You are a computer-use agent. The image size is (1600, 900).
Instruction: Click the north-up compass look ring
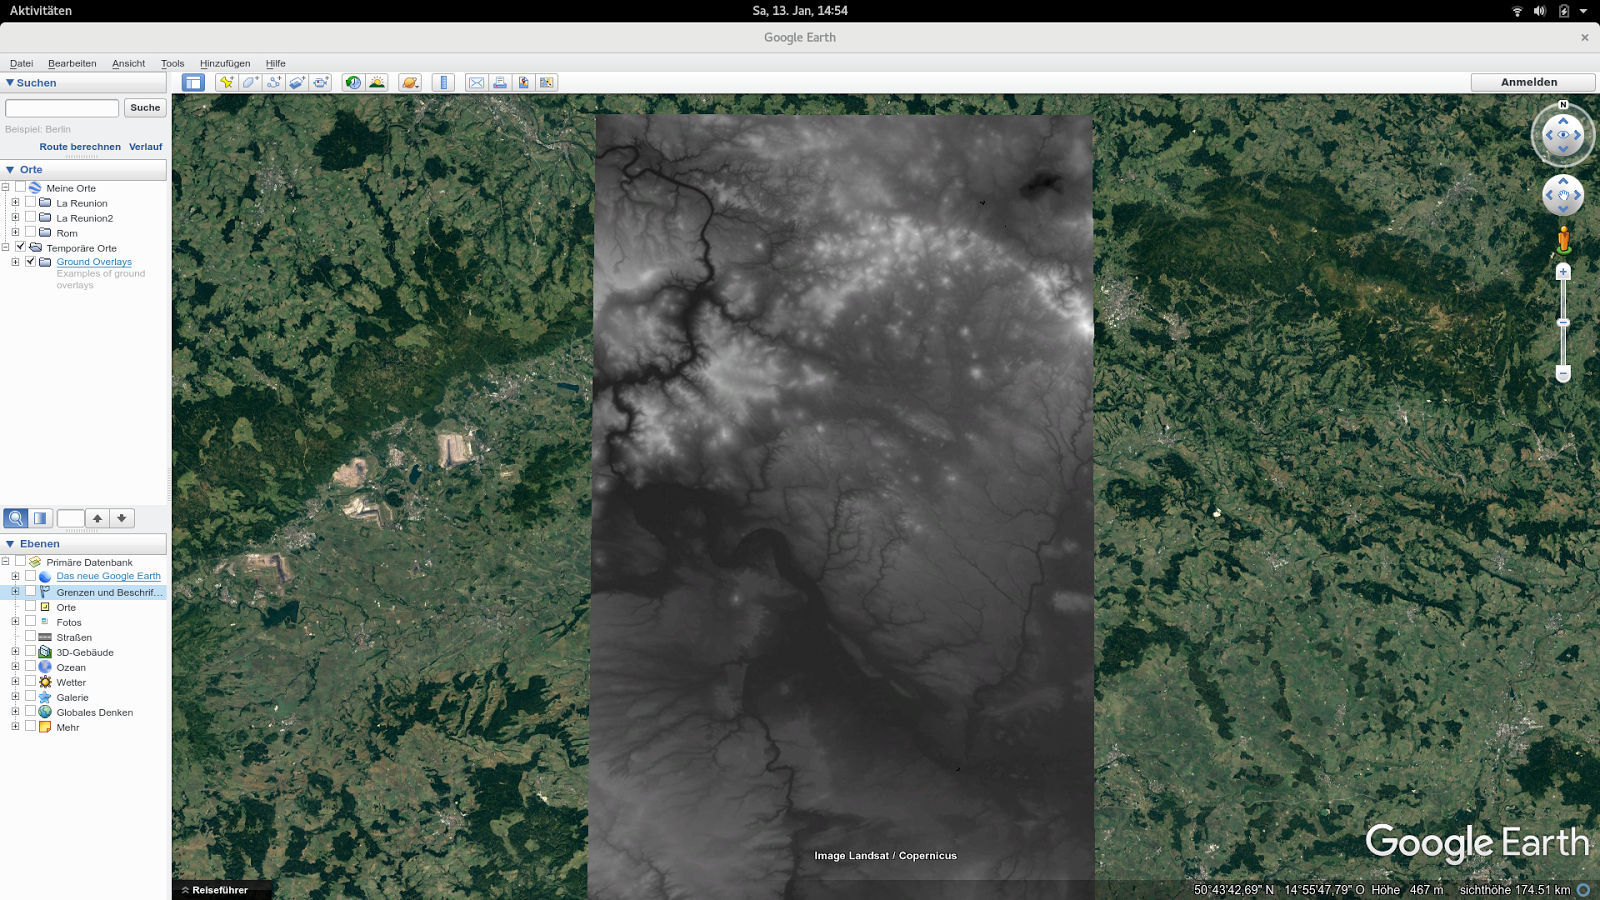click(1563, 134)
